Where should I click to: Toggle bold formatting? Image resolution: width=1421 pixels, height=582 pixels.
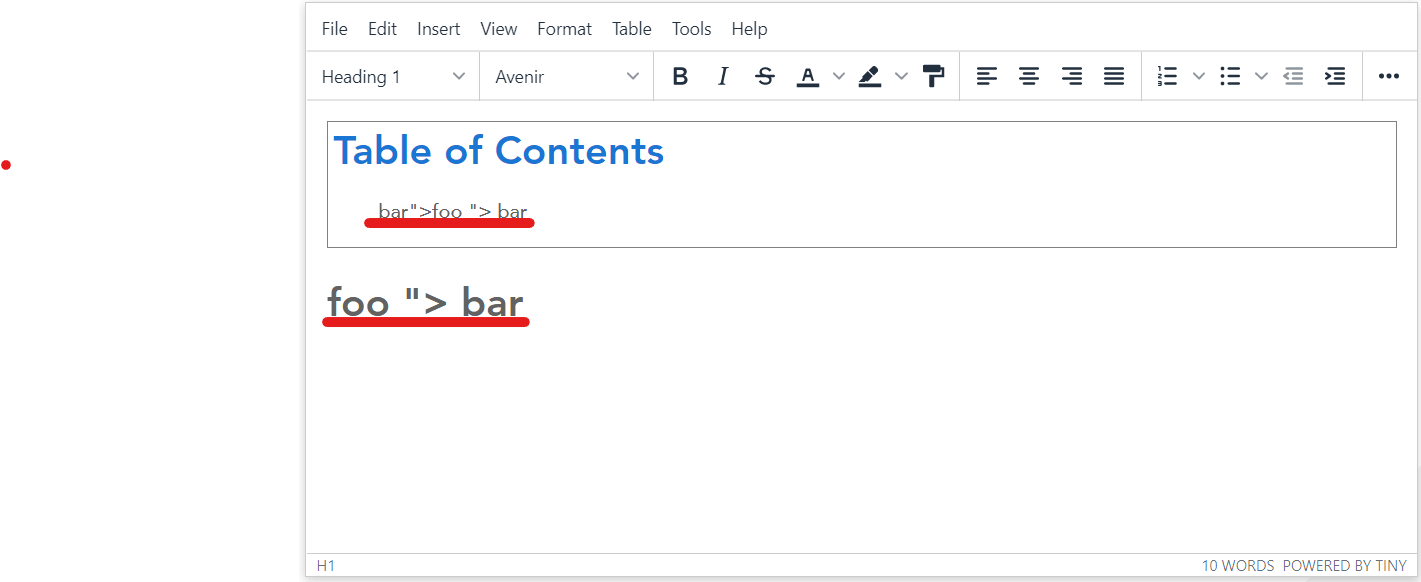[x=680, y=75]
